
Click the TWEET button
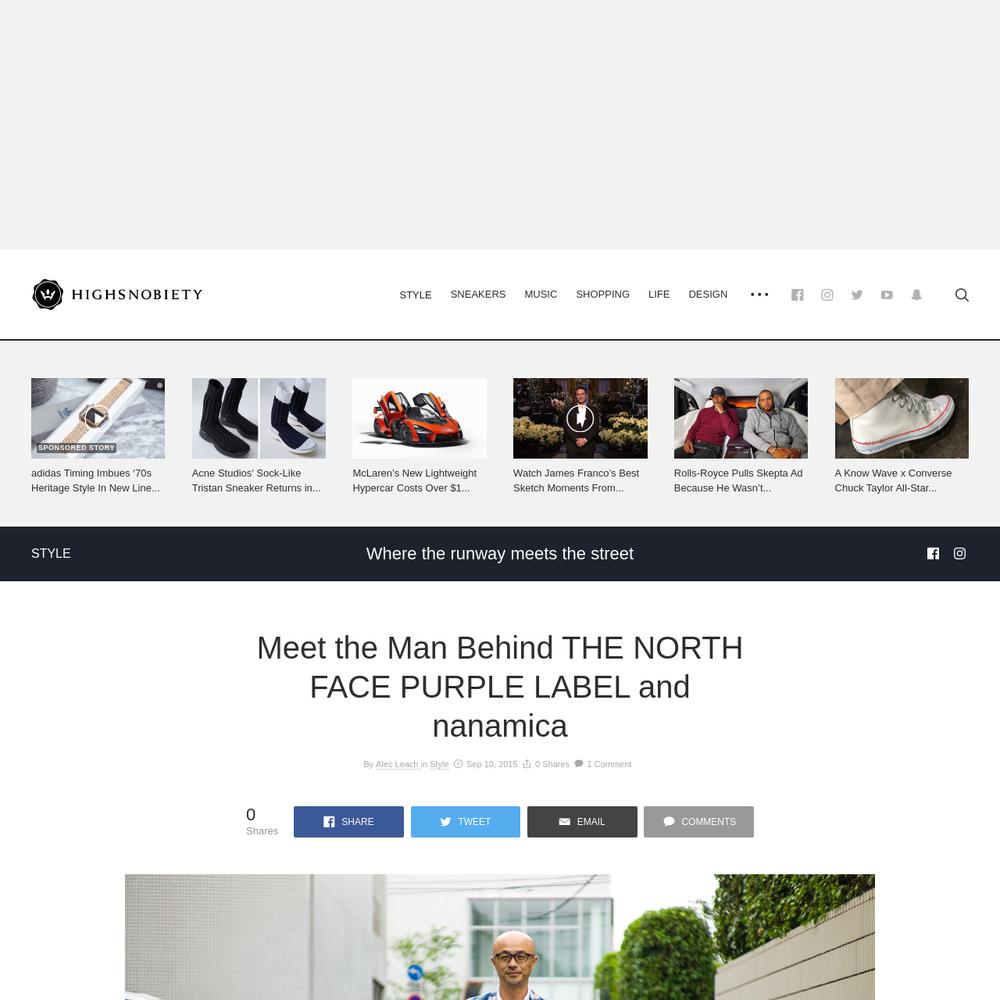click(465, 821)
